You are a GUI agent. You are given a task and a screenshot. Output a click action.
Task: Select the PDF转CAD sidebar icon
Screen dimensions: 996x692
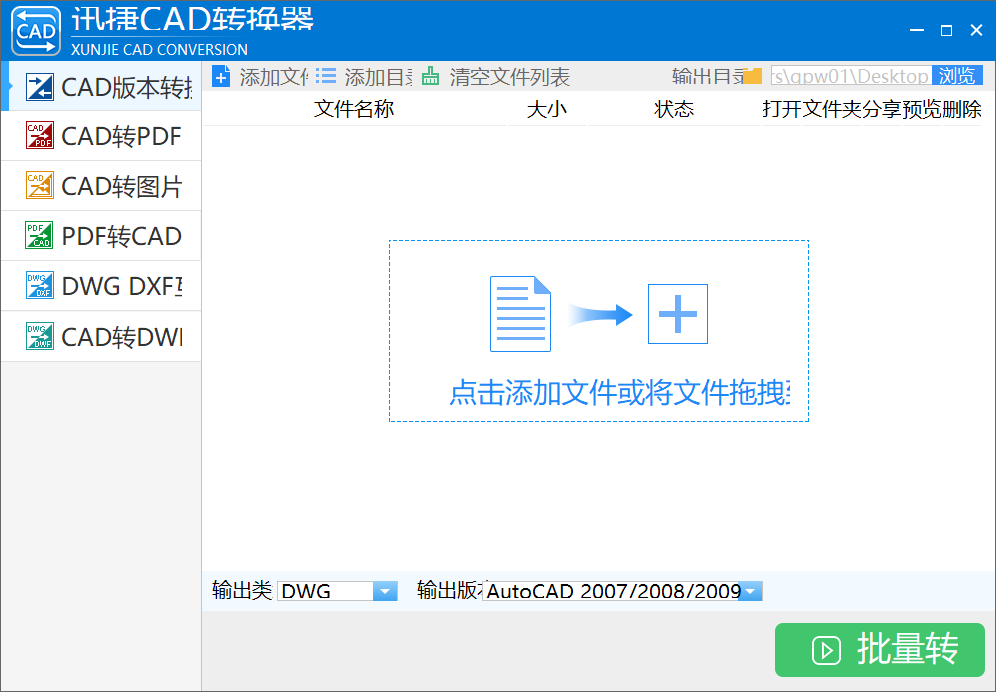[39, 235]
